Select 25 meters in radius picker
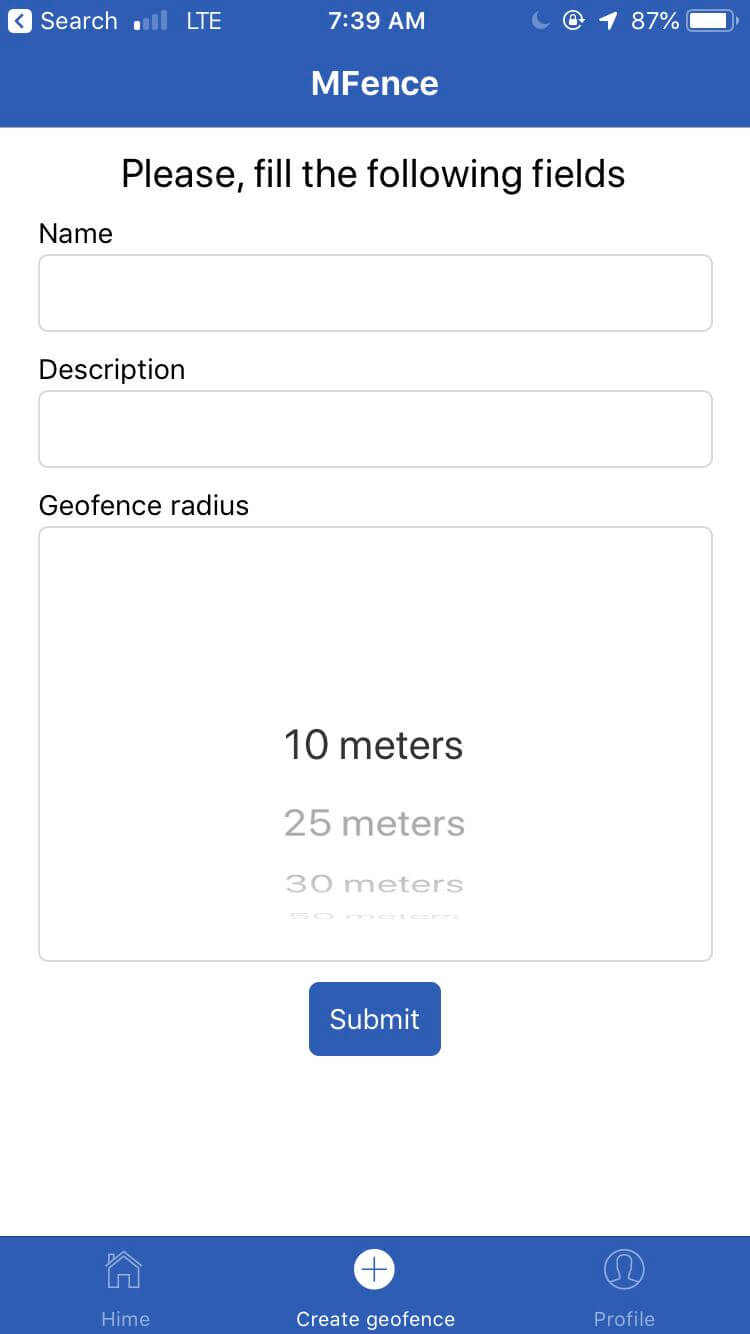The image size is (750, 1334). (374, 823)
